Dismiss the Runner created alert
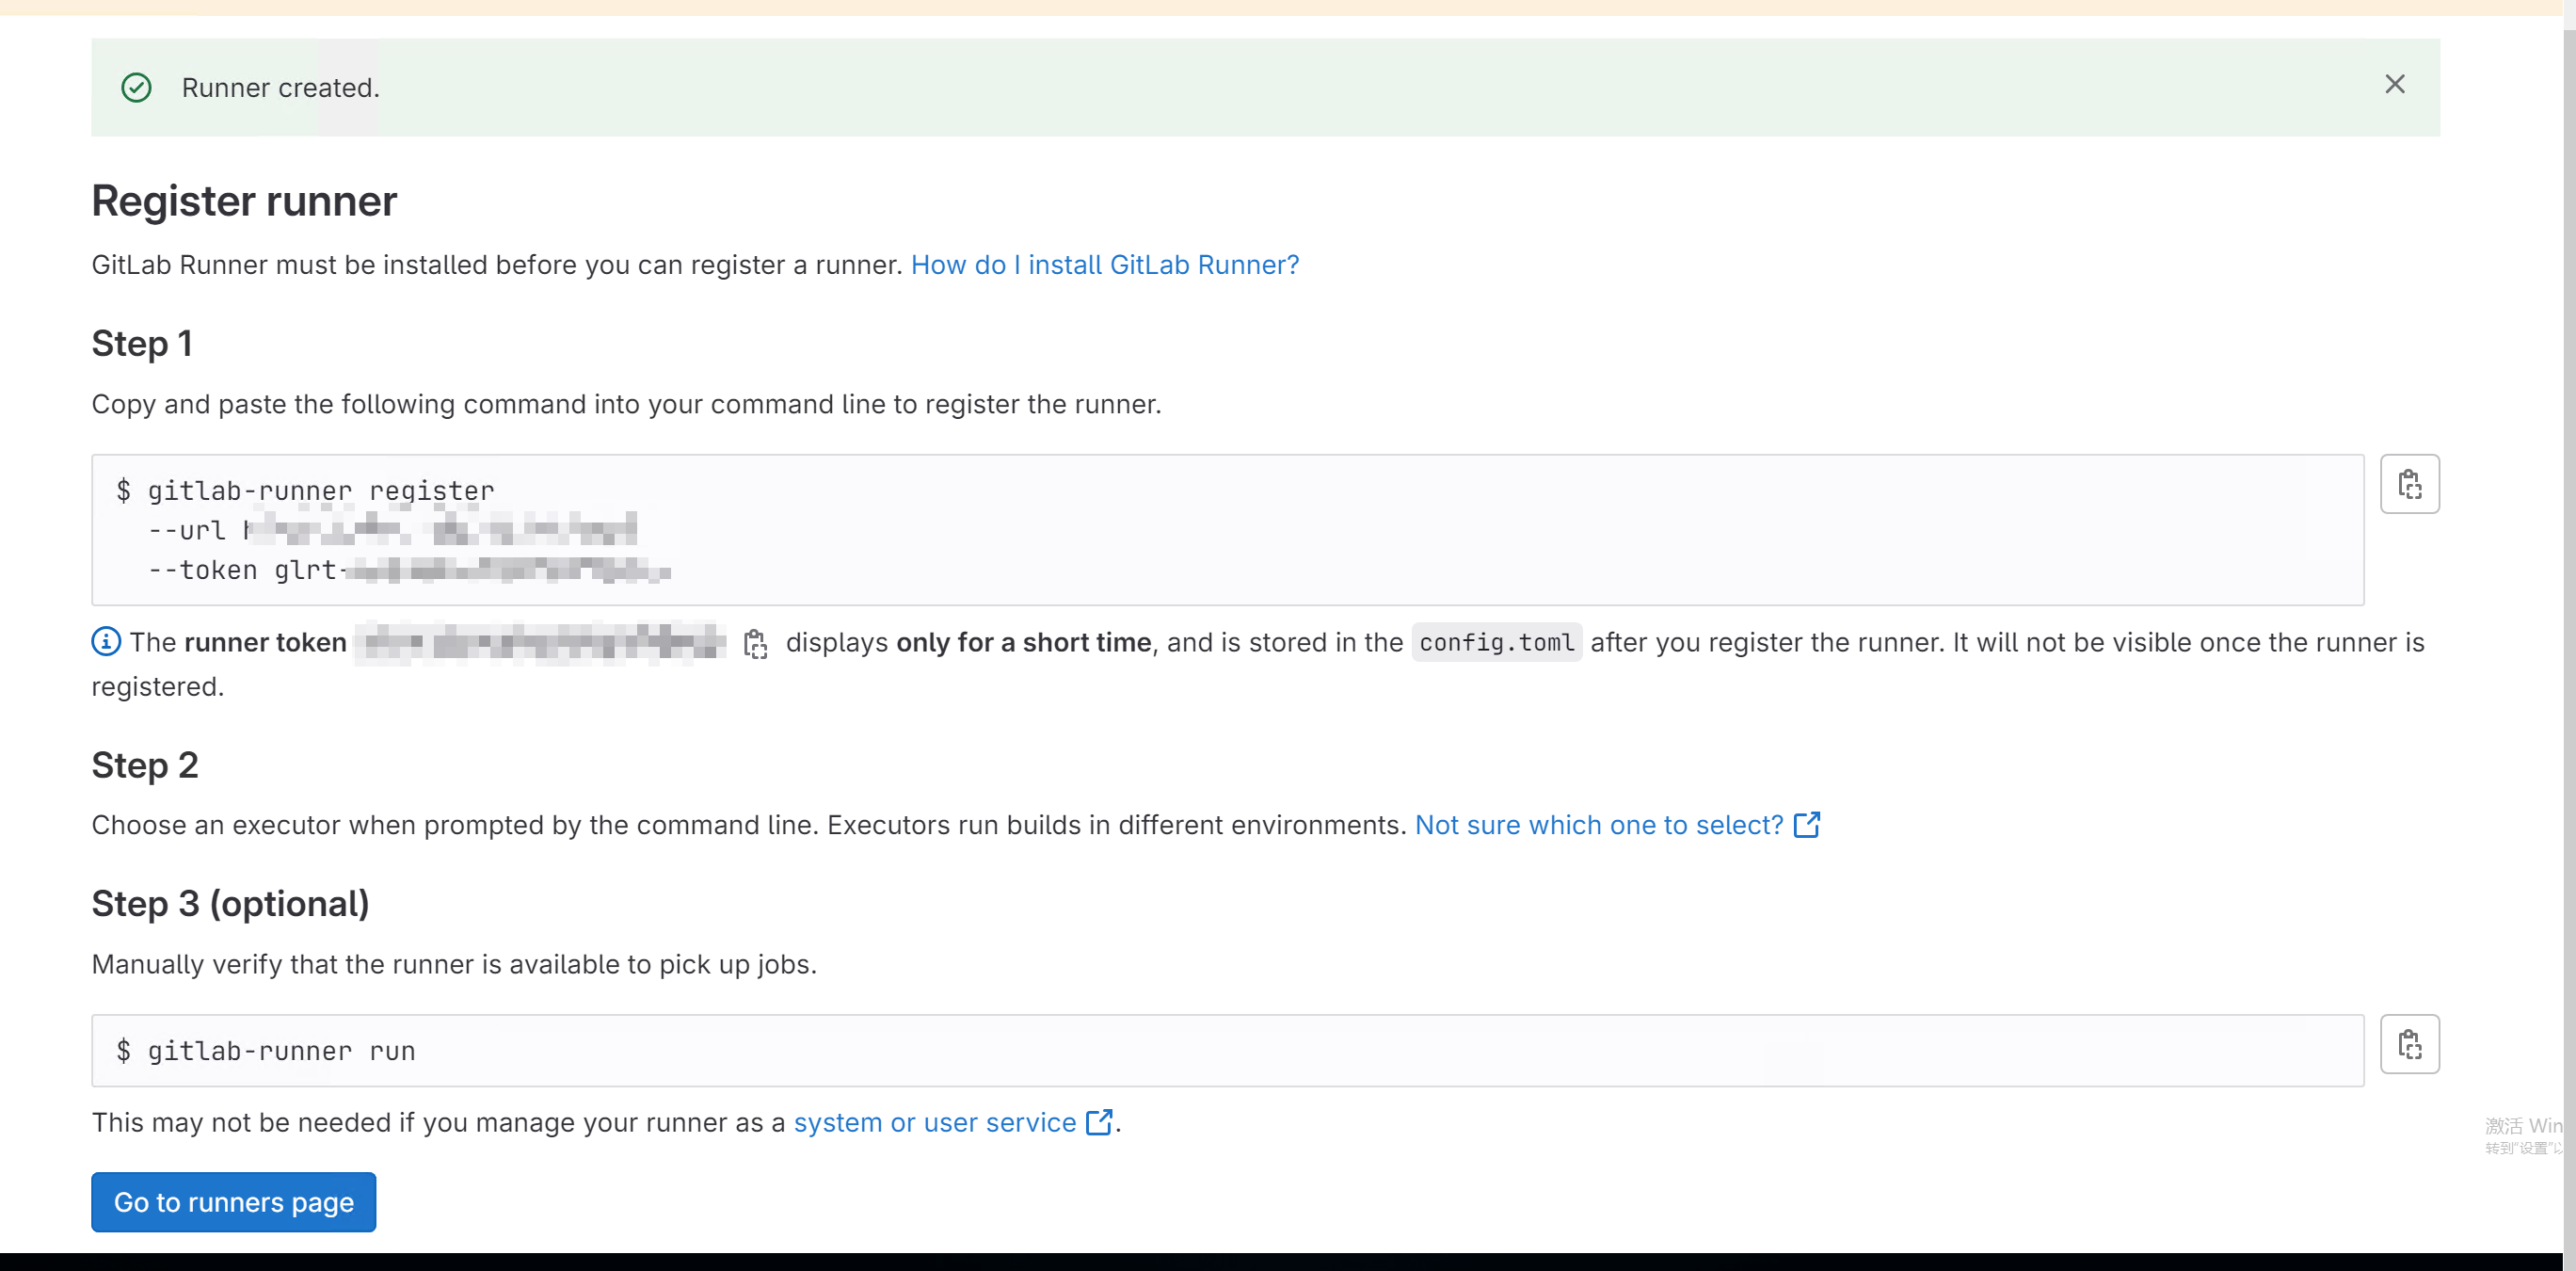Screen dimensions: 2576x1271 click(x=2394, y=85)
